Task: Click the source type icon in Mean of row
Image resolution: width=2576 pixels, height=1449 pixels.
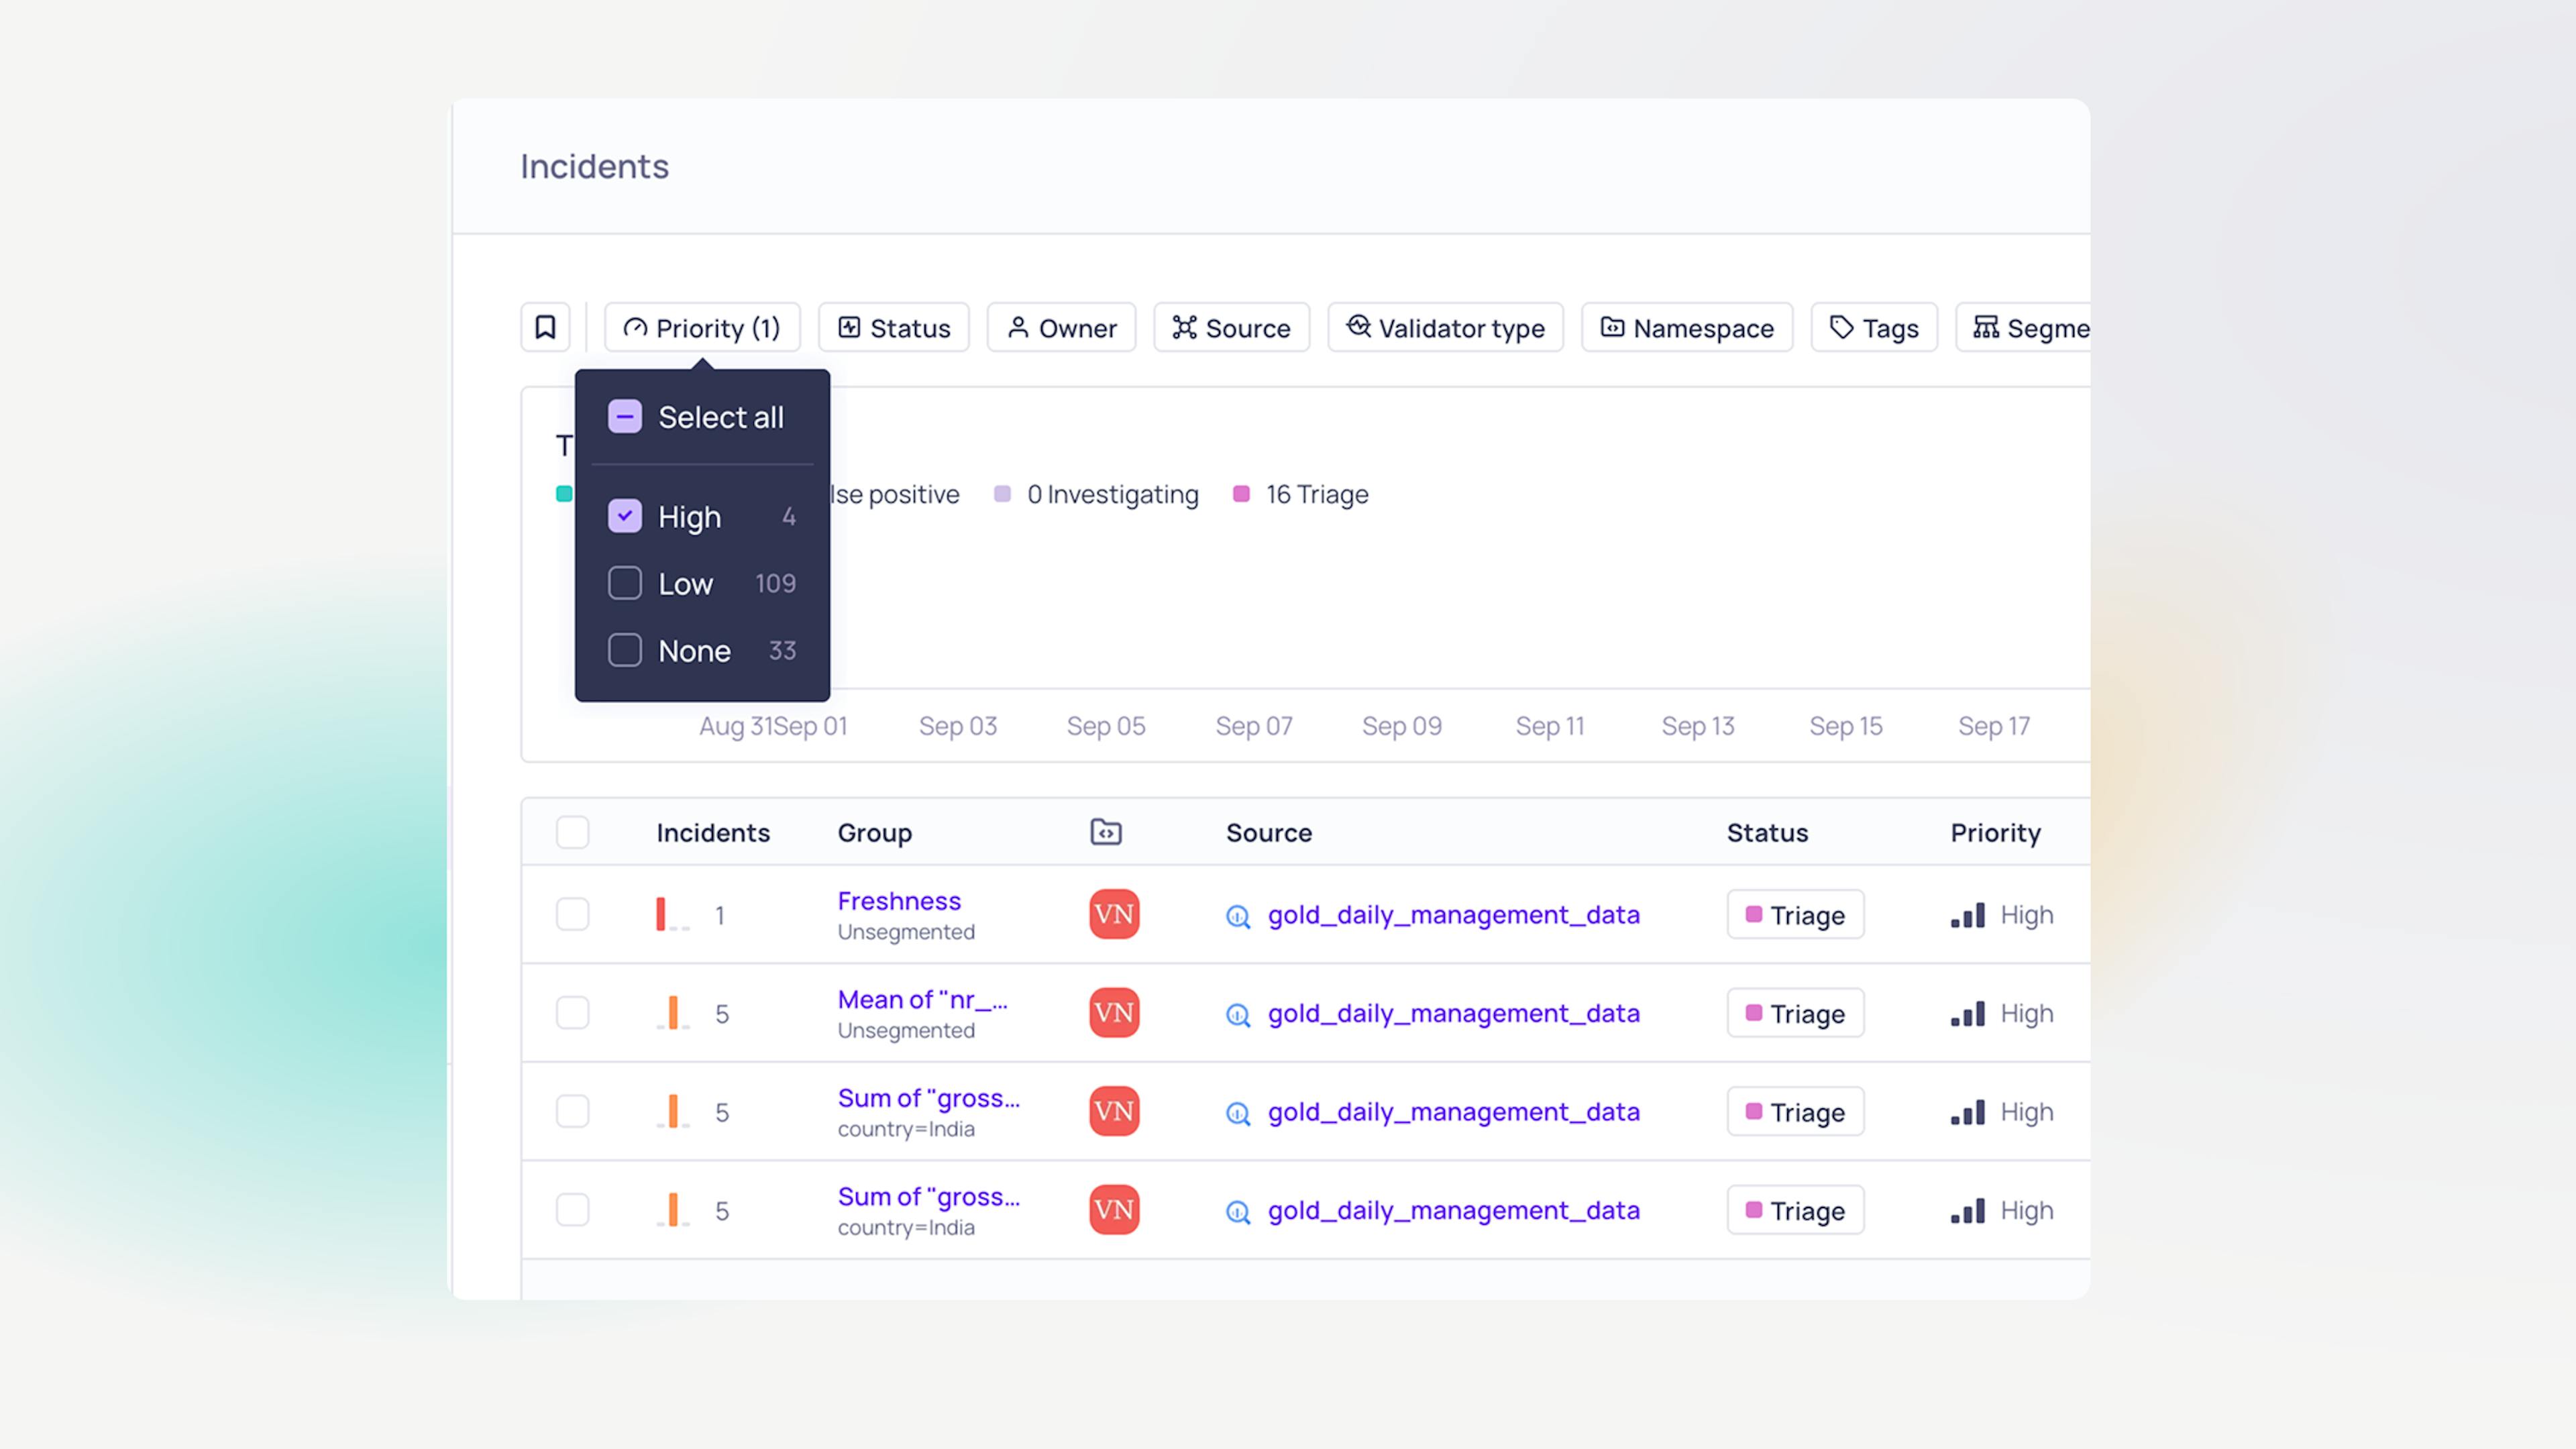Action: tap(1238, 1015)
